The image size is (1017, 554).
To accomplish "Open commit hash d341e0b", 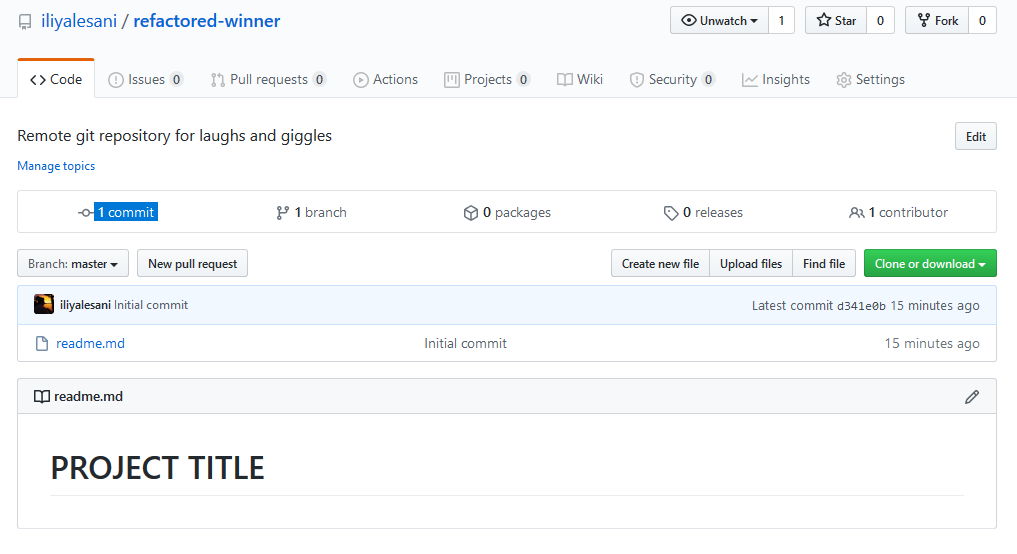I will pyautogui.click(x=861, y=306).
